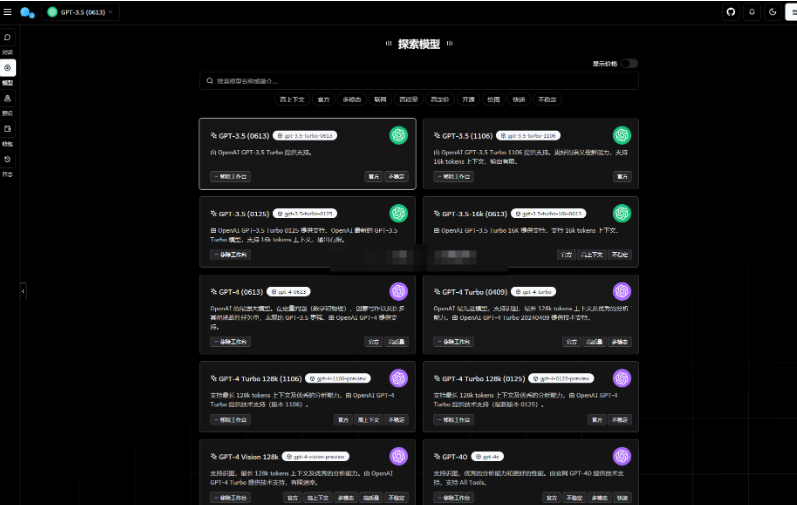Open the hamburger menu at top left
The height and width of the screenshot is (505, 797).
(7, 12)
